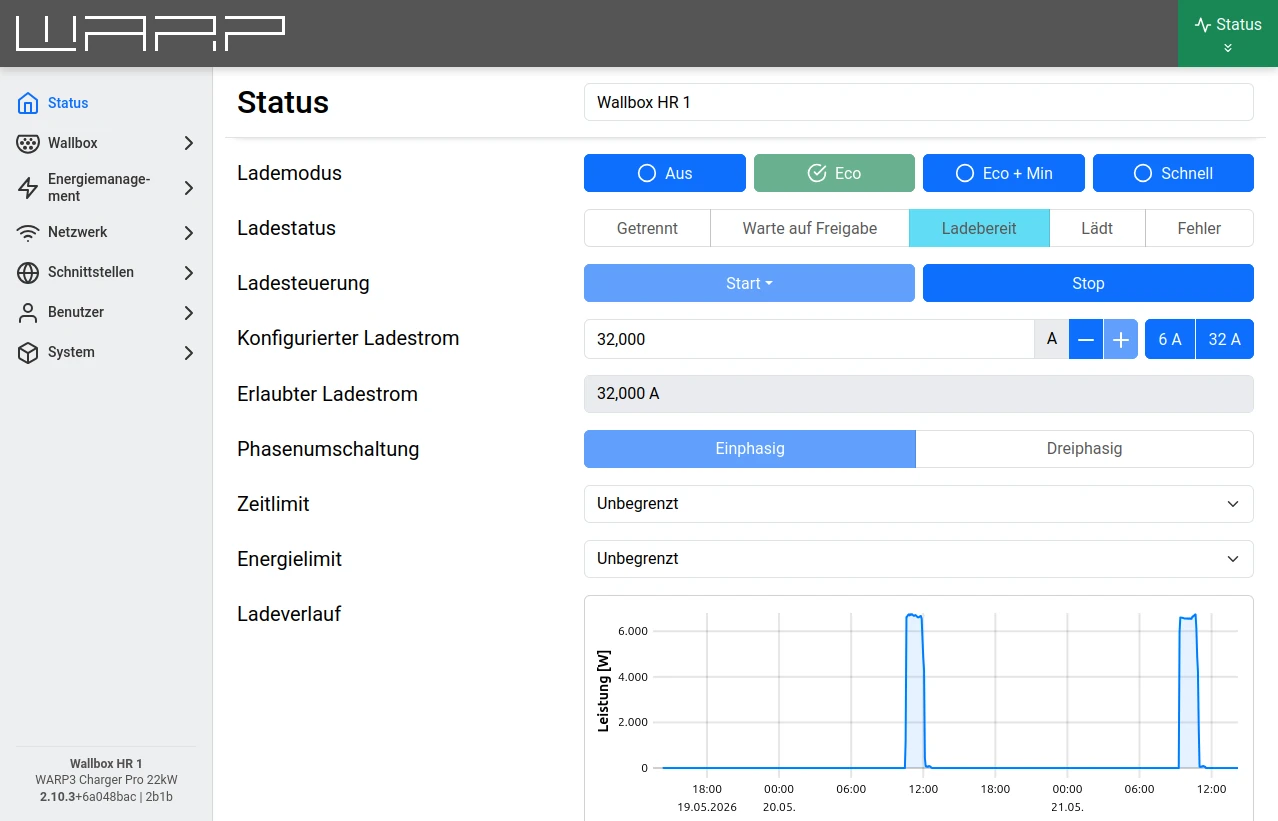This screenshot has height=821, width=1278.
Task: Open the Netzwerk sidebar section
Action: (x=106, y=232)
